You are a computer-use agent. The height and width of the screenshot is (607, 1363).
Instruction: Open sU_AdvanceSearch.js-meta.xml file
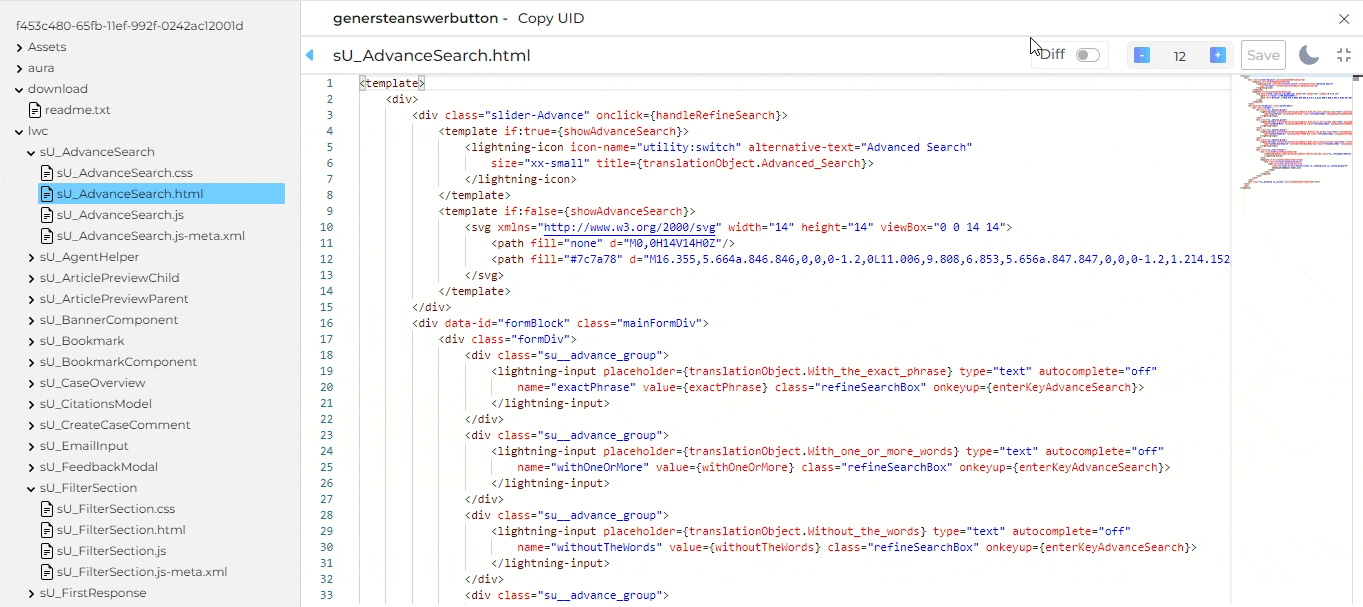[150, 236]
